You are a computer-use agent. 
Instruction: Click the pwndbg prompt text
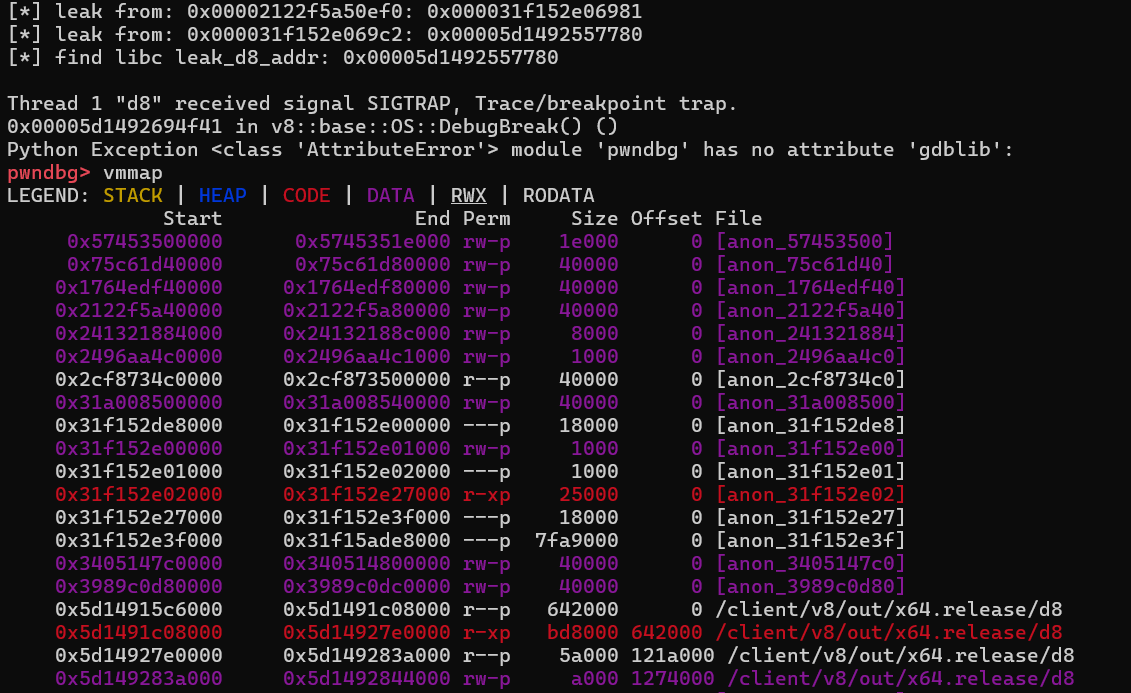pos(50,172)
